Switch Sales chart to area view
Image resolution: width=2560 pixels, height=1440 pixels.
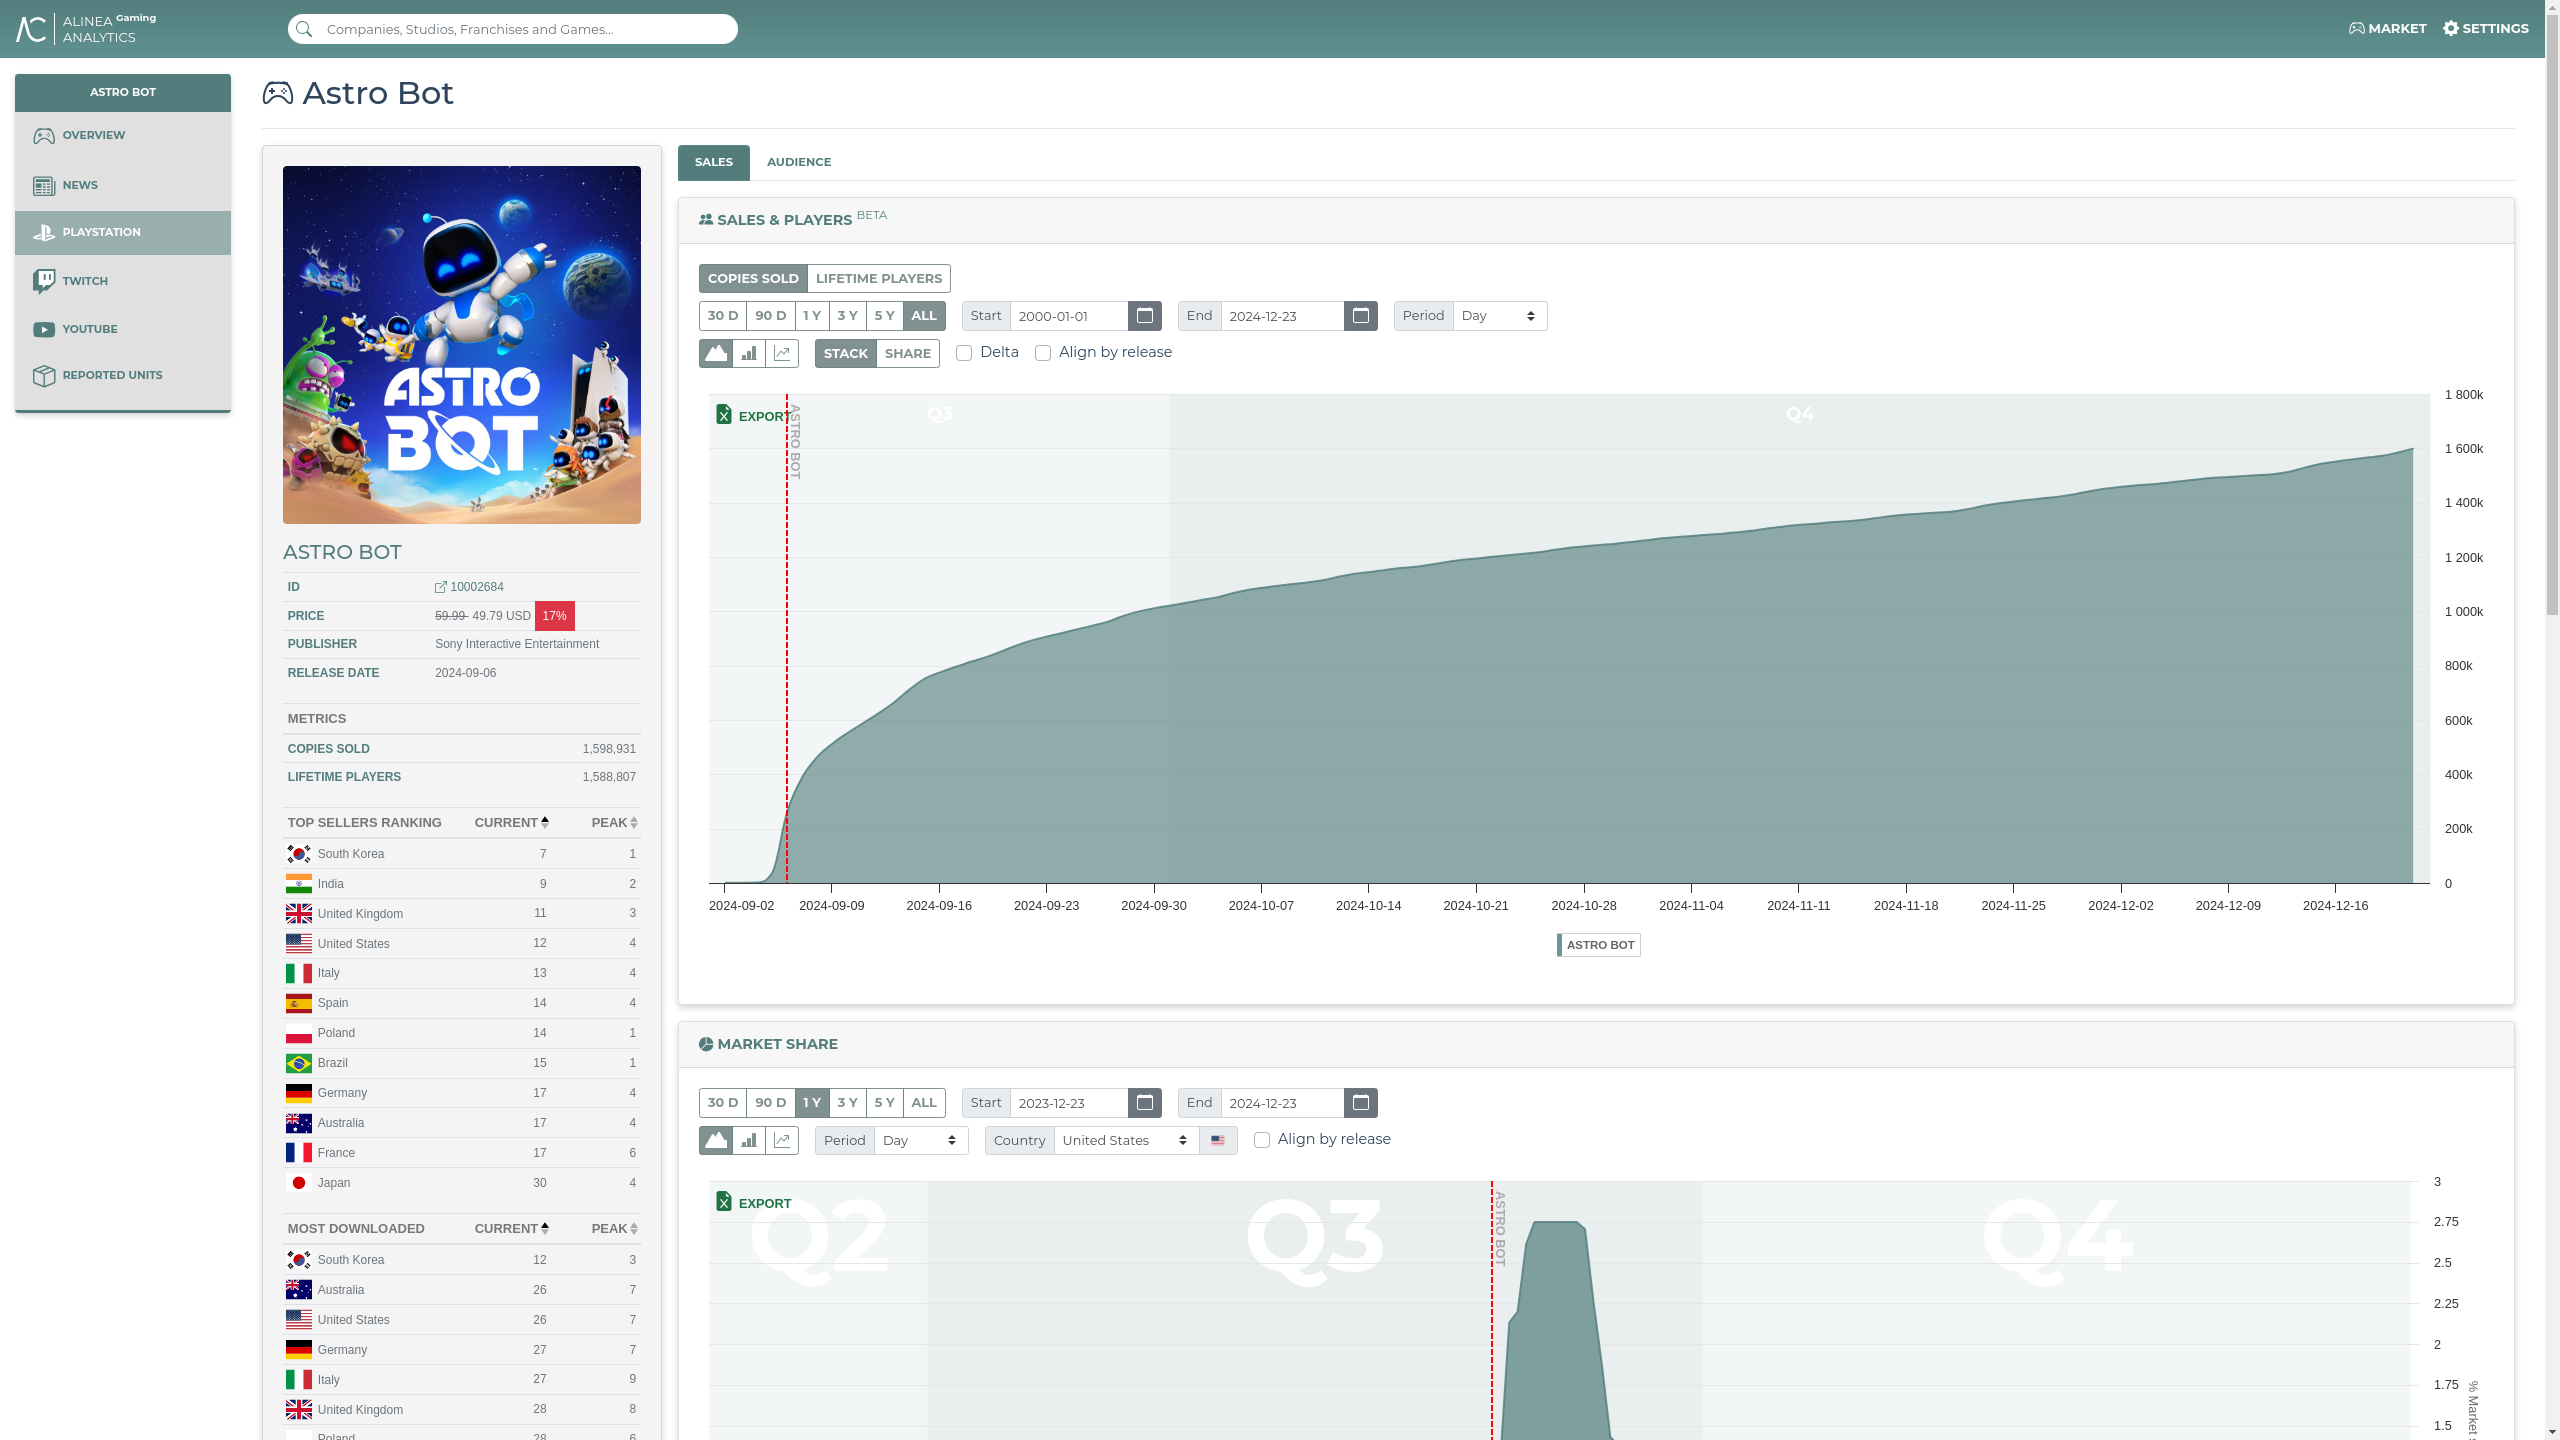(716, 353)
